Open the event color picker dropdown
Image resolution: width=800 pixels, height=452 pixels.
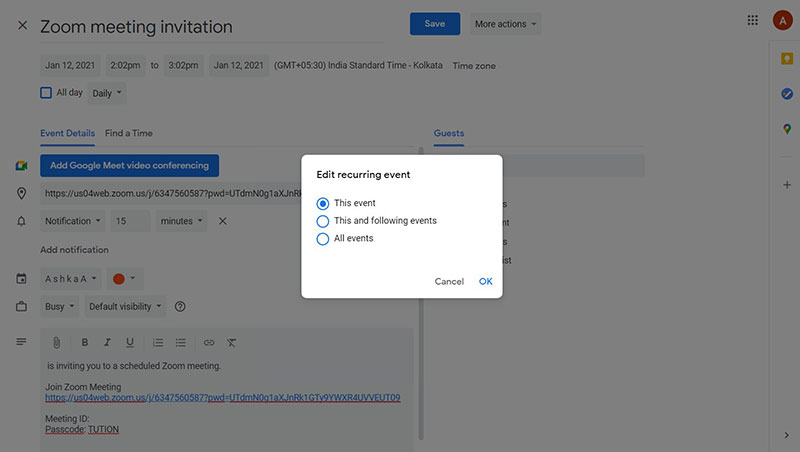click(124, 279)
